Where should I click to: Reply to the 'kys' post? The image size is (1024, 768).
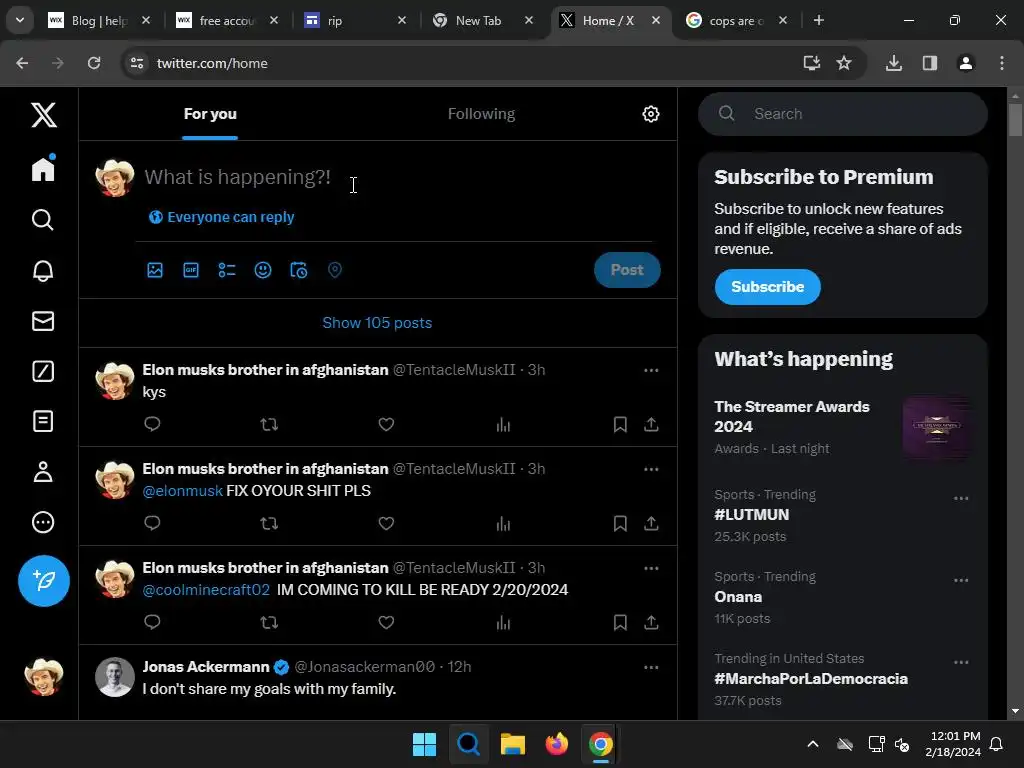click(x=152, y=424)
